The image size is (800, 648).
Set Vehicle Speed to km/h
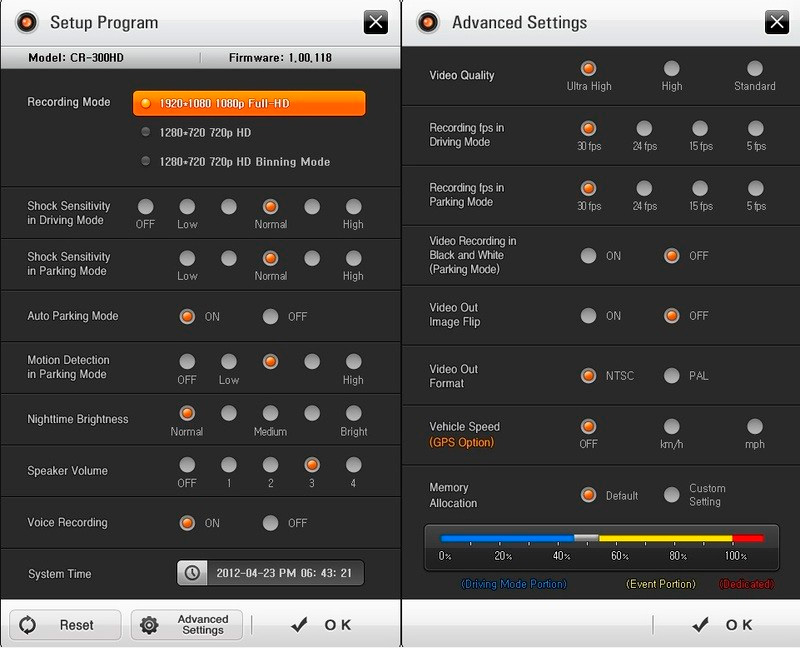tap(671, 427)
